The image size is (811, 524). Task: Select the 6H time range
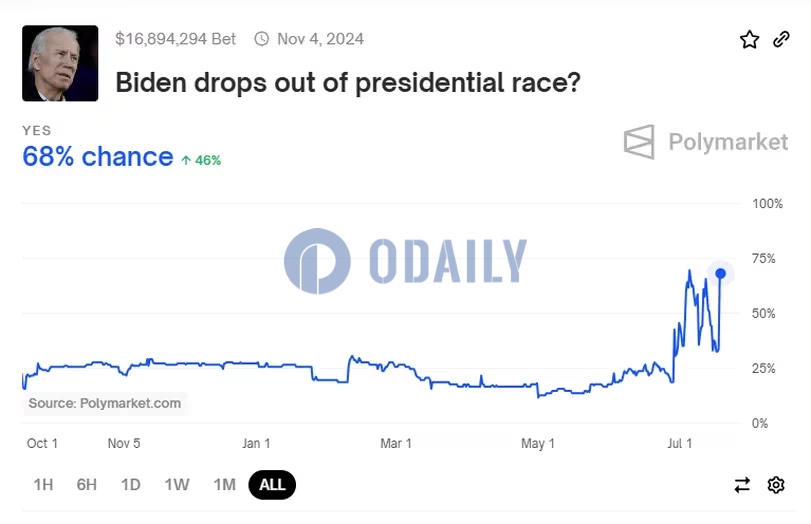point(87,485)
